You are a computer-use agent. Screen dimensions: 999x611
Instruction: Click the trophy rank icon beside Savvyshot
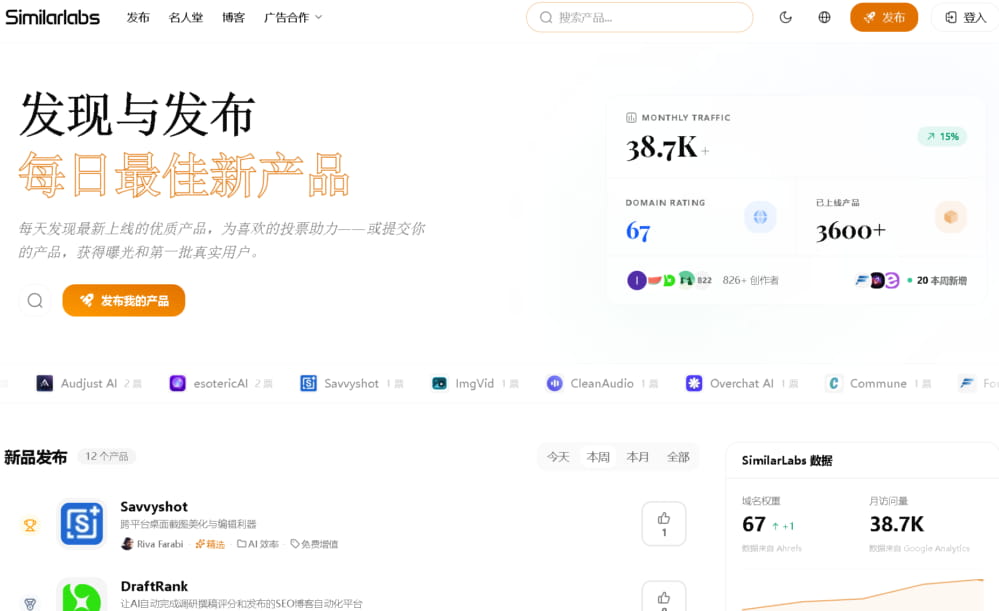click(30, 525)
